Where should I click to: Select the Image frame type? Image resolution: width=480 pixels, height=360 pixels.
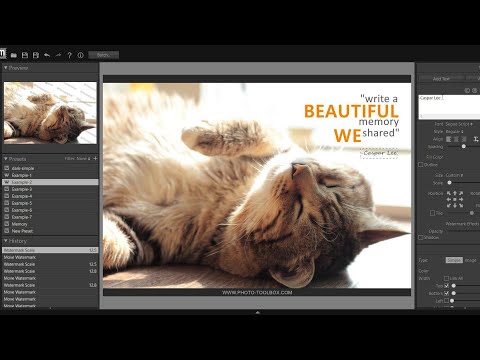coord(470,260)
